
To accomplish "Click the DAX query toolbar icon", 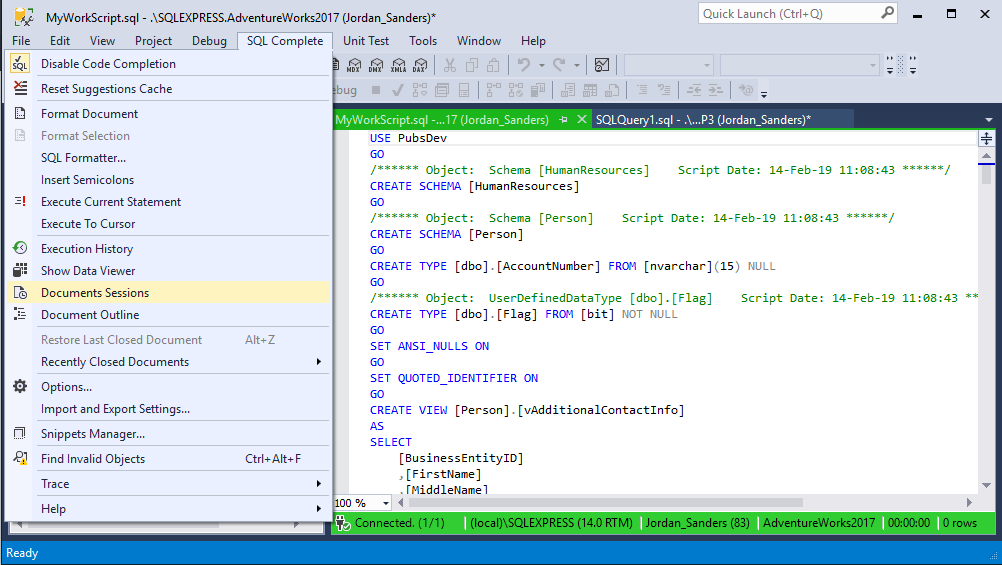I will [x=420, y=65].
